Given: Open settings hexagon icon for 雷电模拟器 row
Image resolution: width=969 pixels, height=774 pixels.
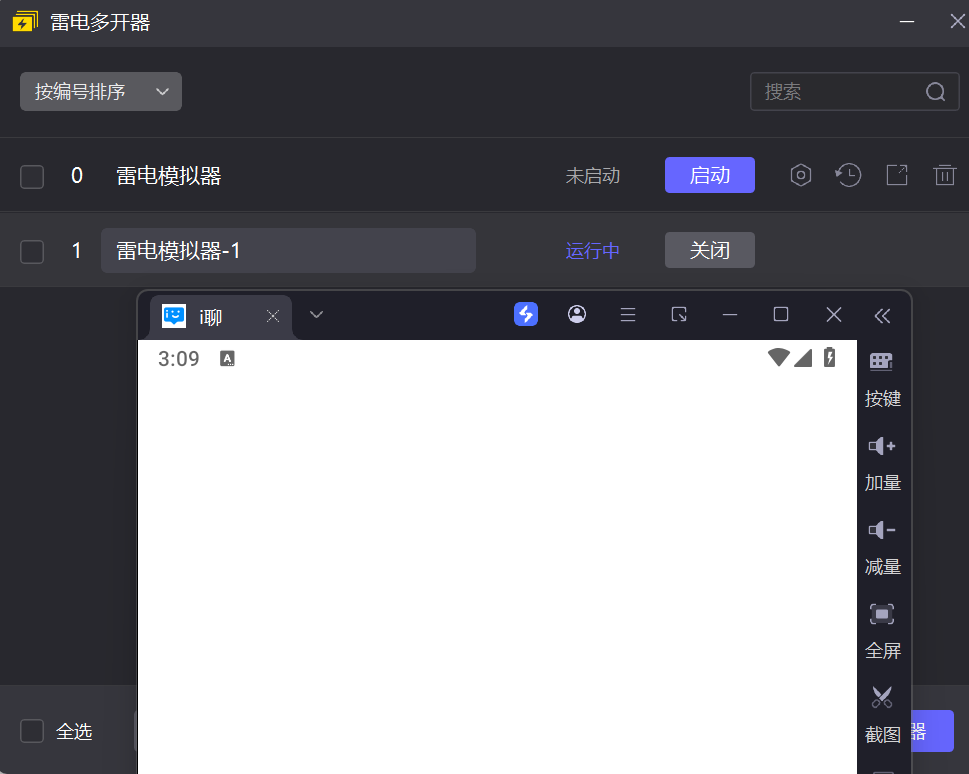Looking at the screenshot, I should [x=800, y=175].
